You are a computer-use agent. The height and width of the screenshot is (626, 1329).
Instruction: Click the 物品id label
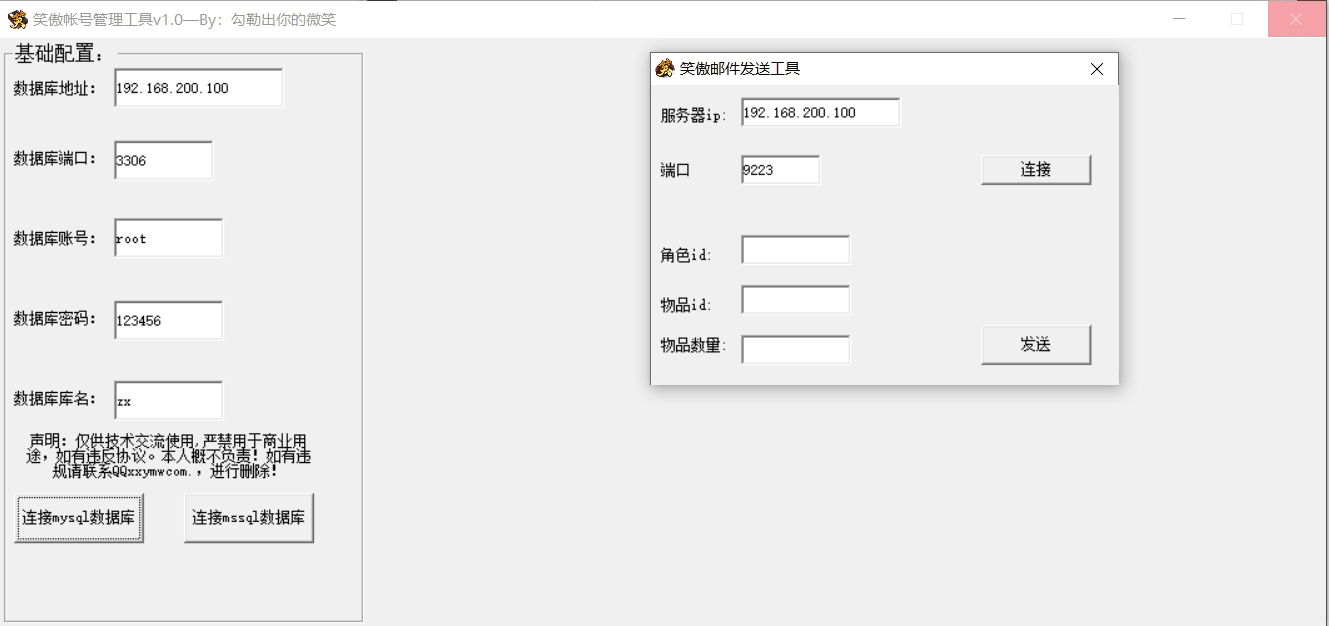tap(685, 305)
